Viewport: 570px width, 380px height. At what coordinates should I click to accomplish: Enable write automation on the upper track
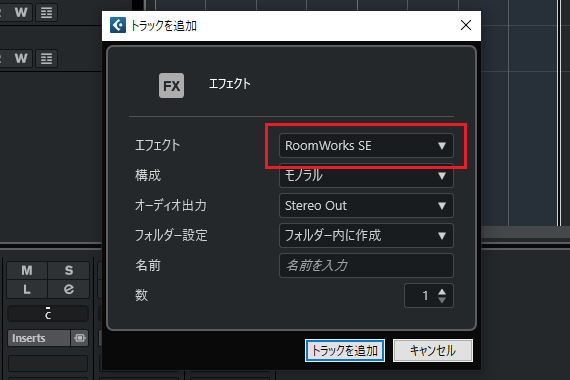(x=21, y=13)
